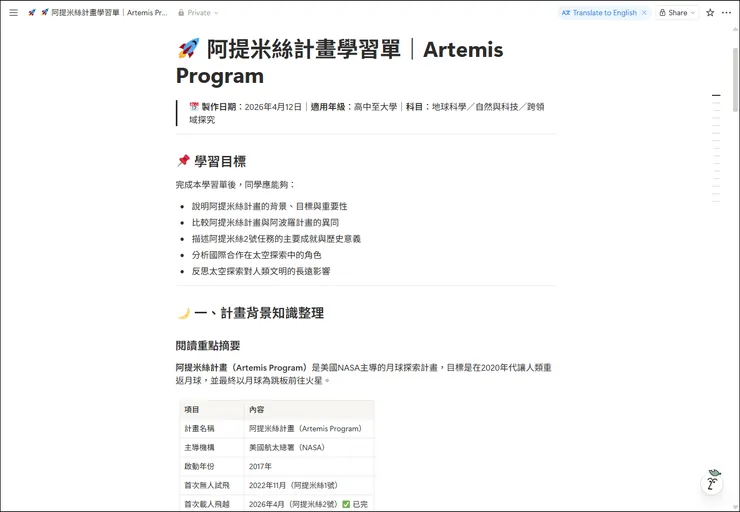
Task: Click bullet 分析國際合作在太空探索中的角色
Action: pyautogui.click(x=256, y=255)
